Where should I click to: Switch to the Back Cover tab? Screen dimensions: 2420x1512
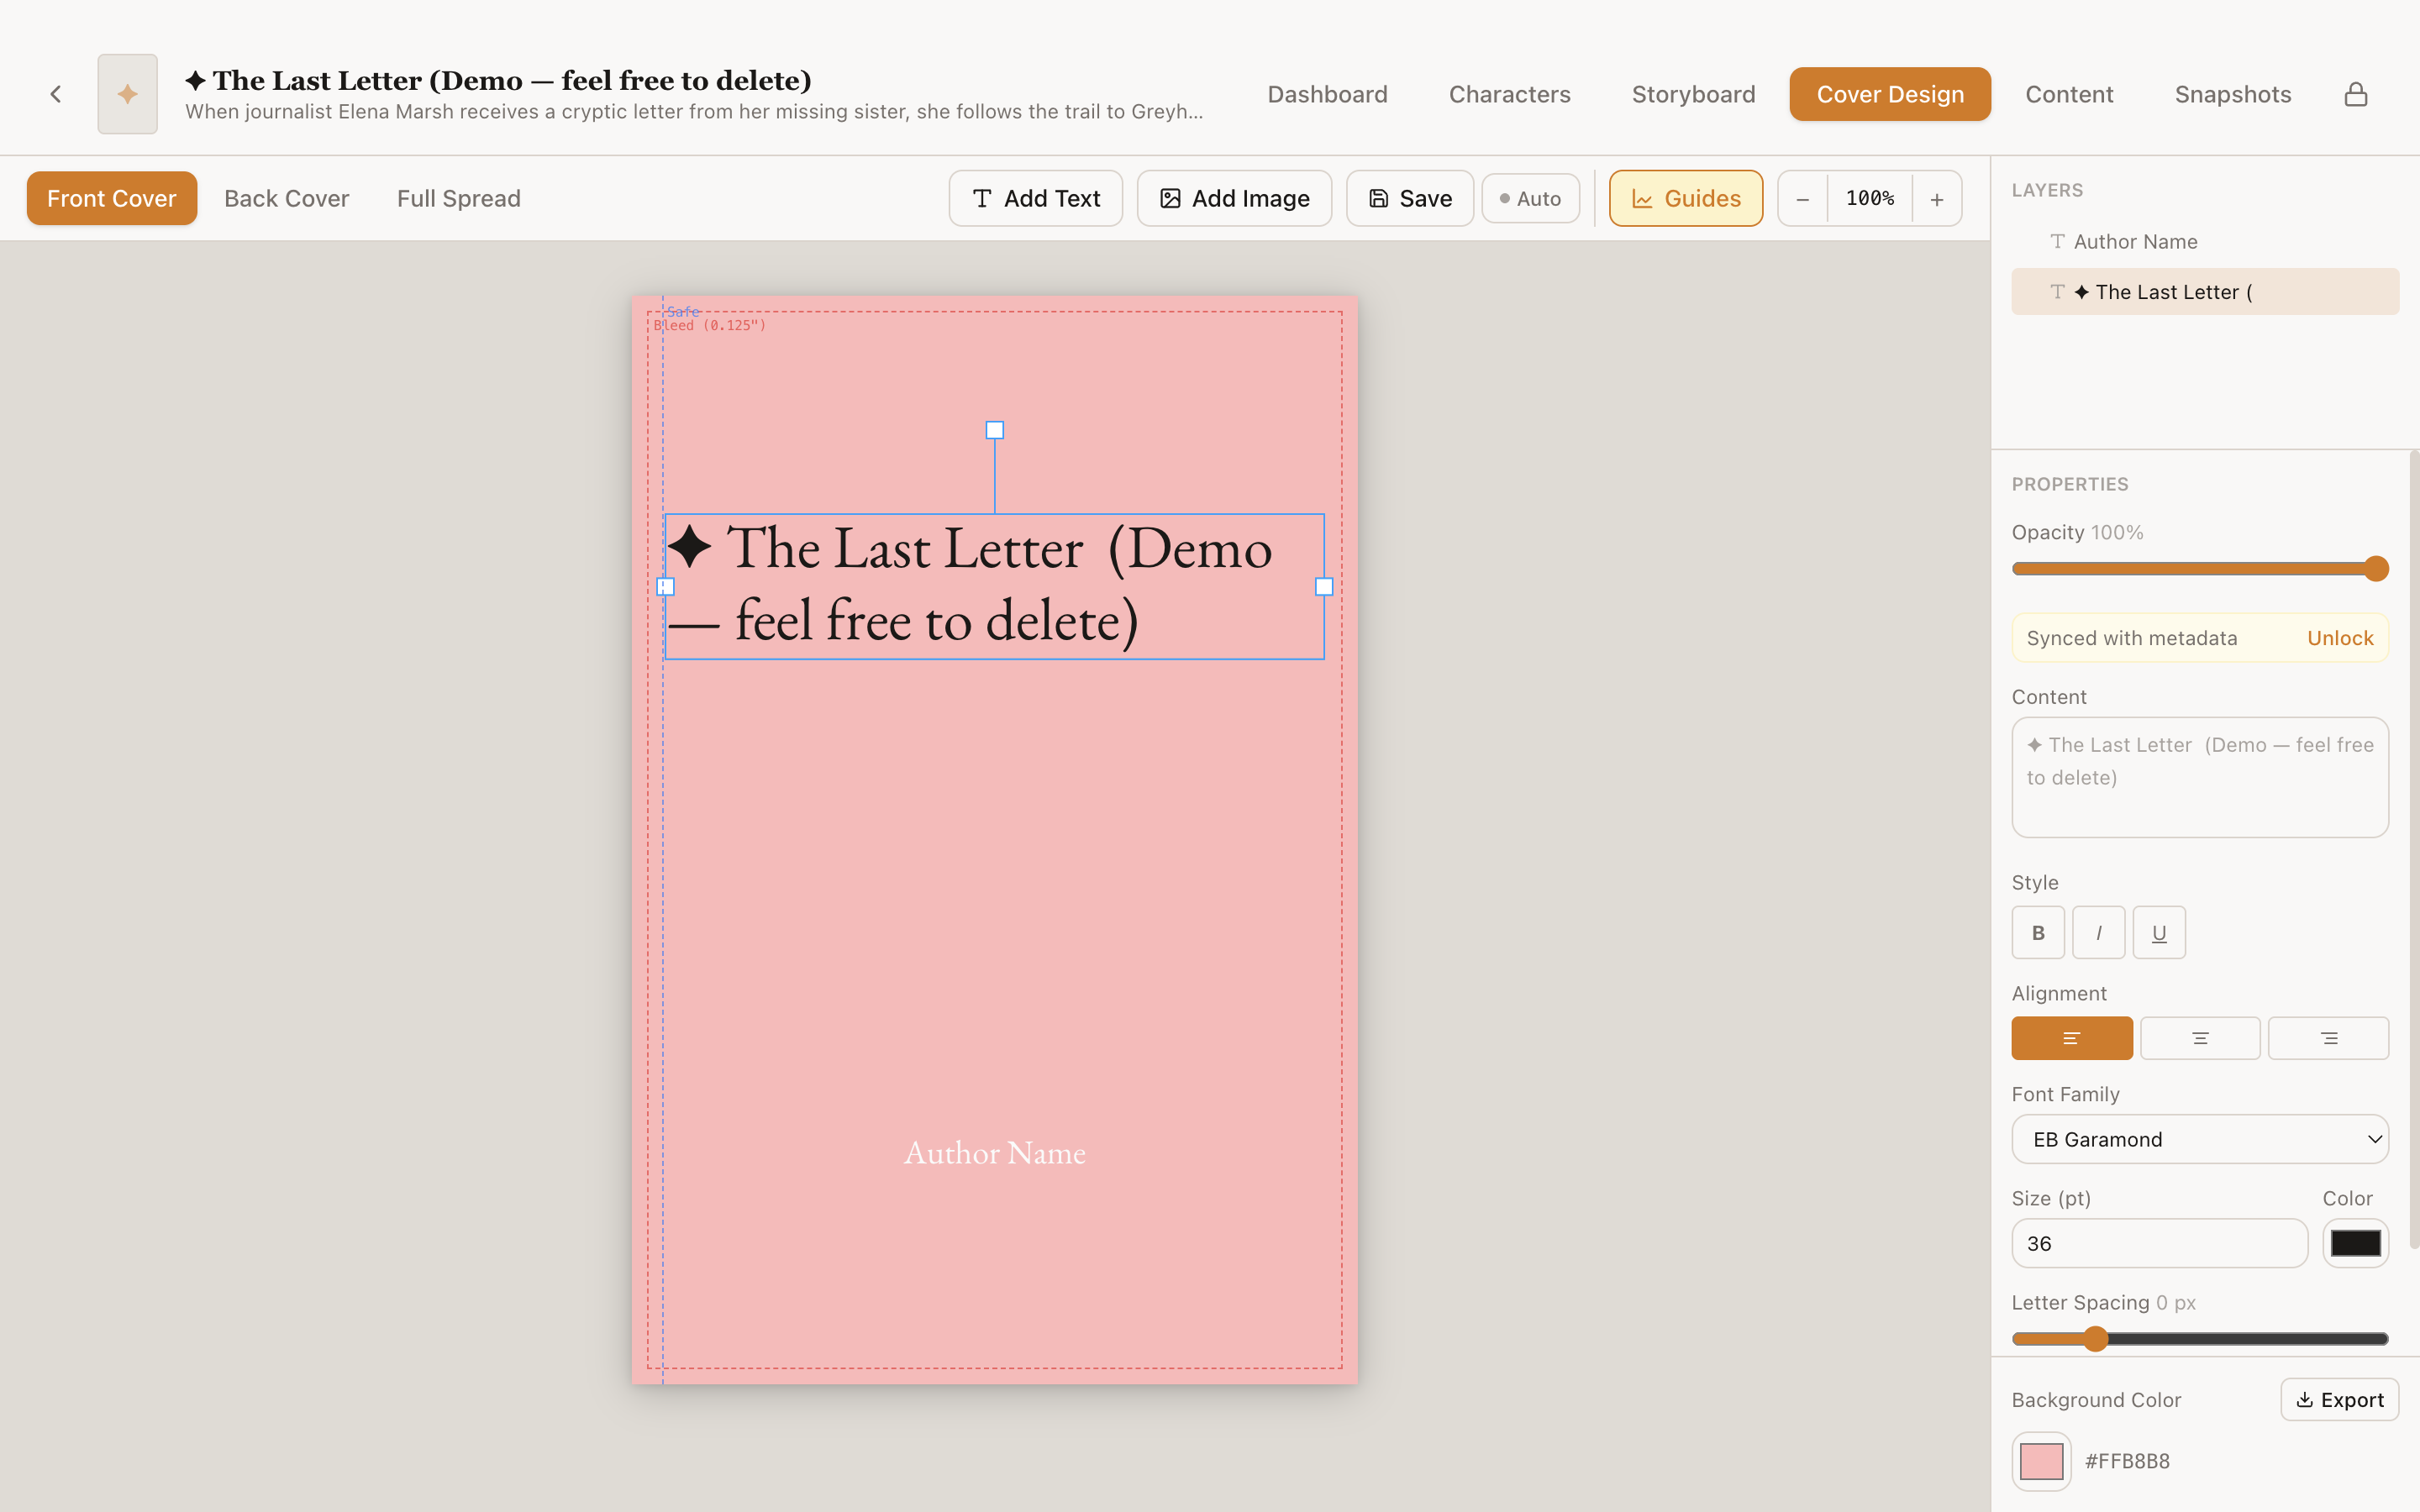287,198
